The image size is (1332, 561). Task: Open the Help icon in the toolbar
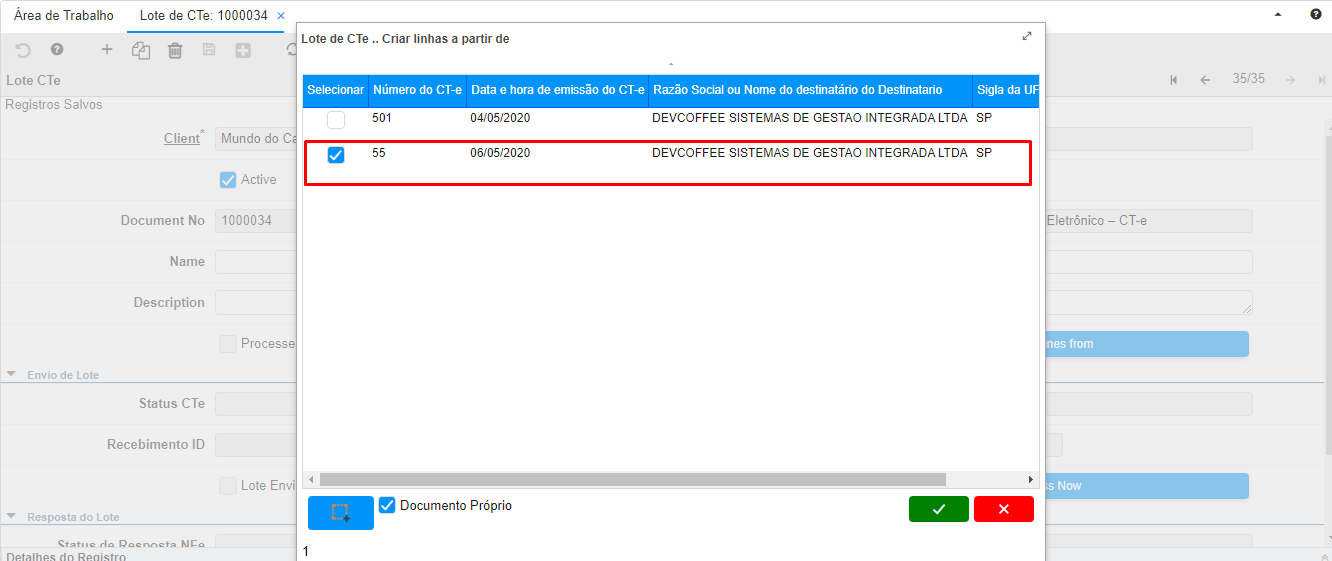[57, 49]
